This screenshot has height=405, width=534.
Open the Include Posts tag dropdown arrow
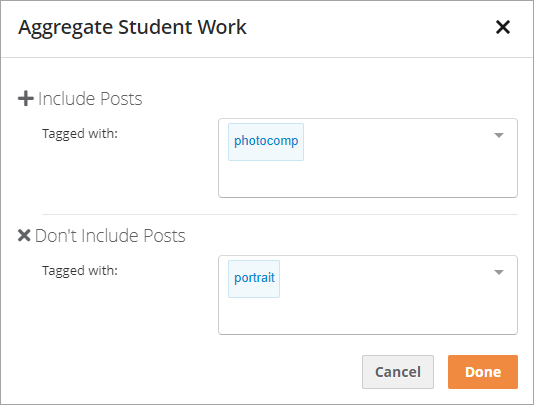[x=499, y=135]
